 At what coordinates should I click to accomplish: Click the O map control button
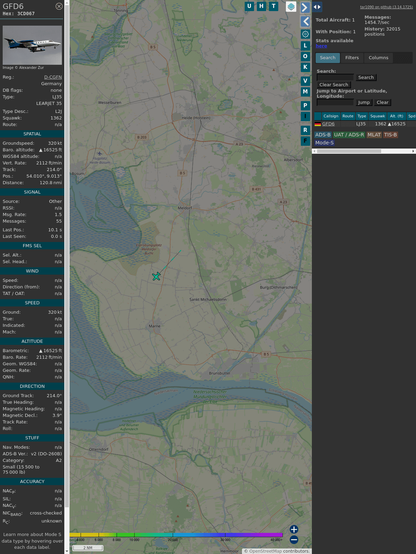point(305,56)
